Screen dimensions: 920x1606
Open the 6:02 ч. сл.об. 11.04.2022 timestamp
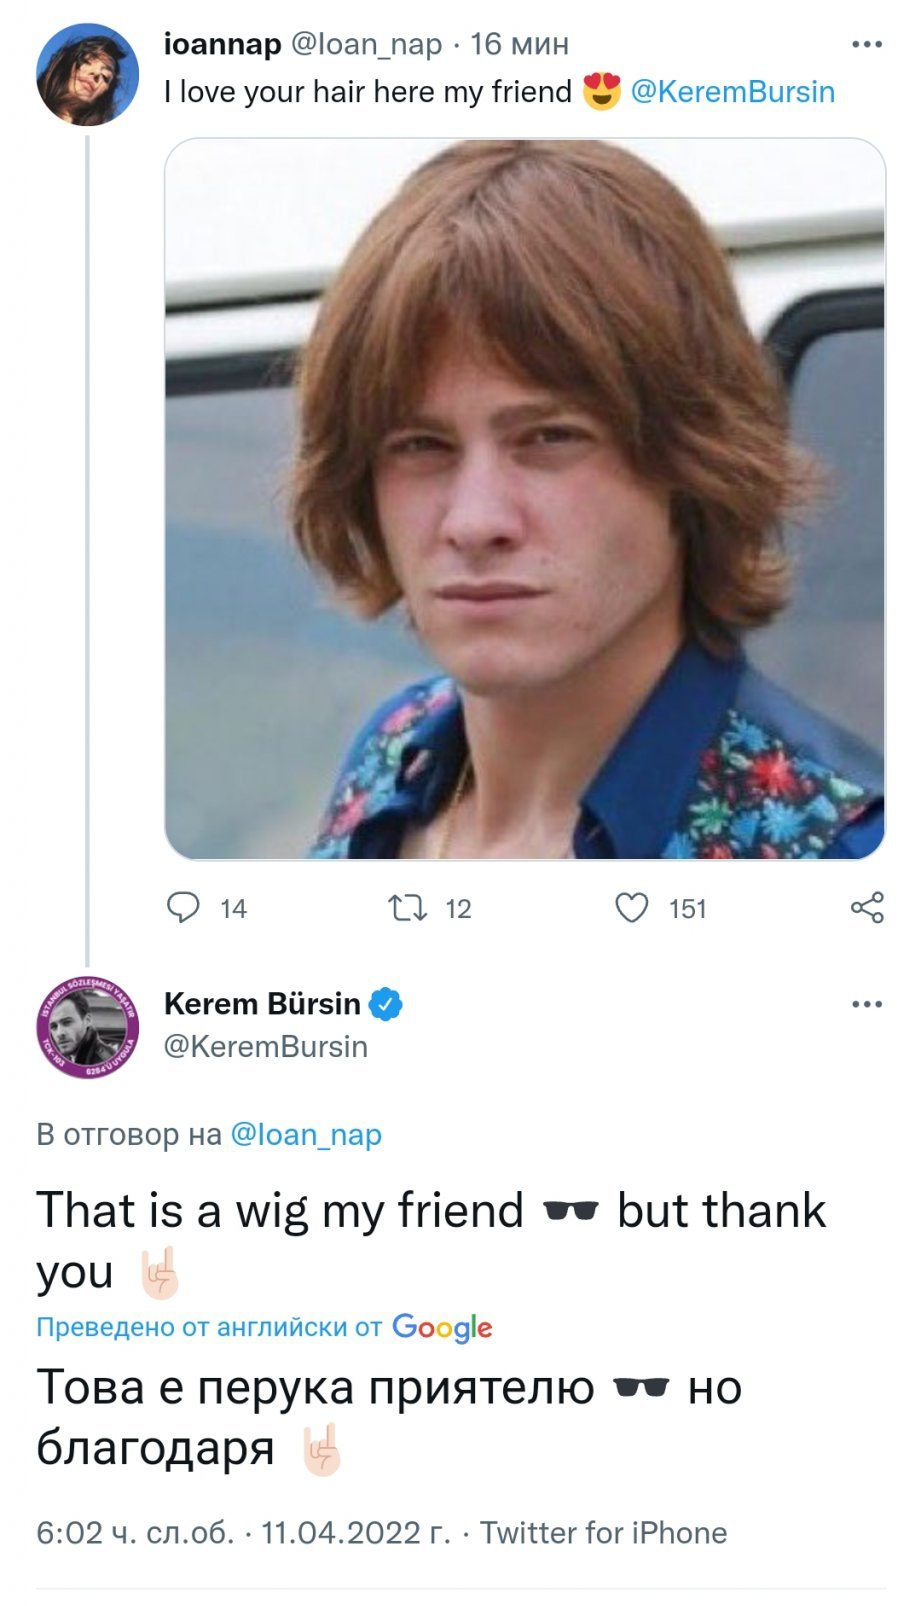(x=243, y=1532)
